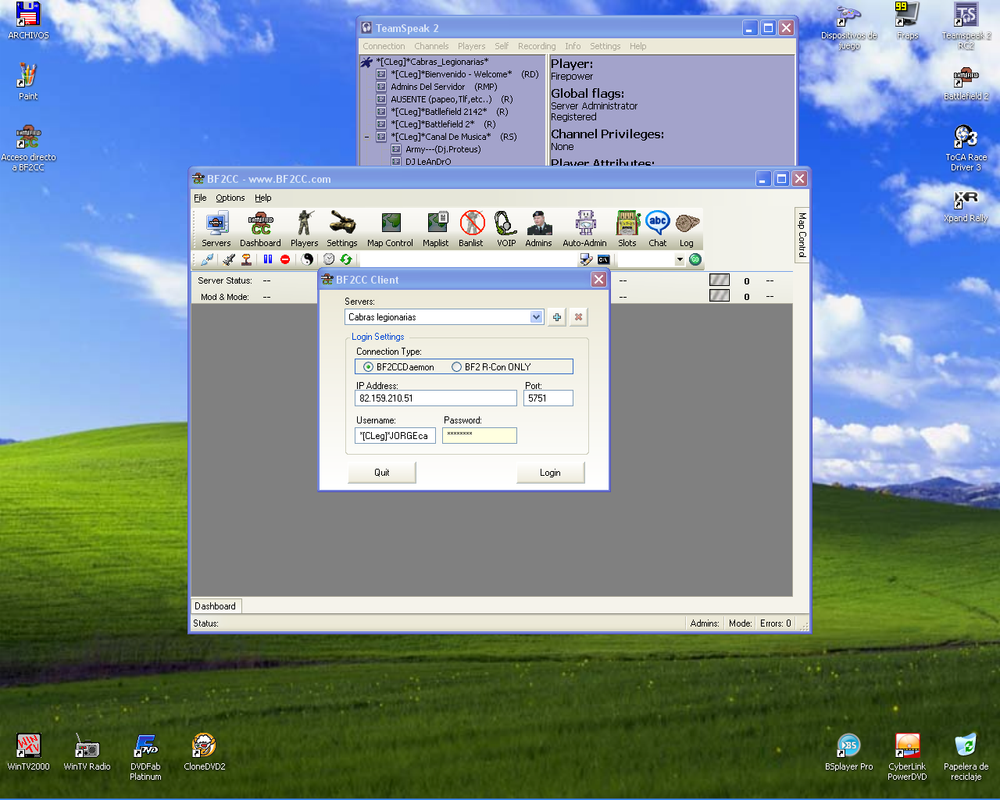Close the BF2CC Client dialog
The image size is (1000, 800).
(x=598, y=279)
